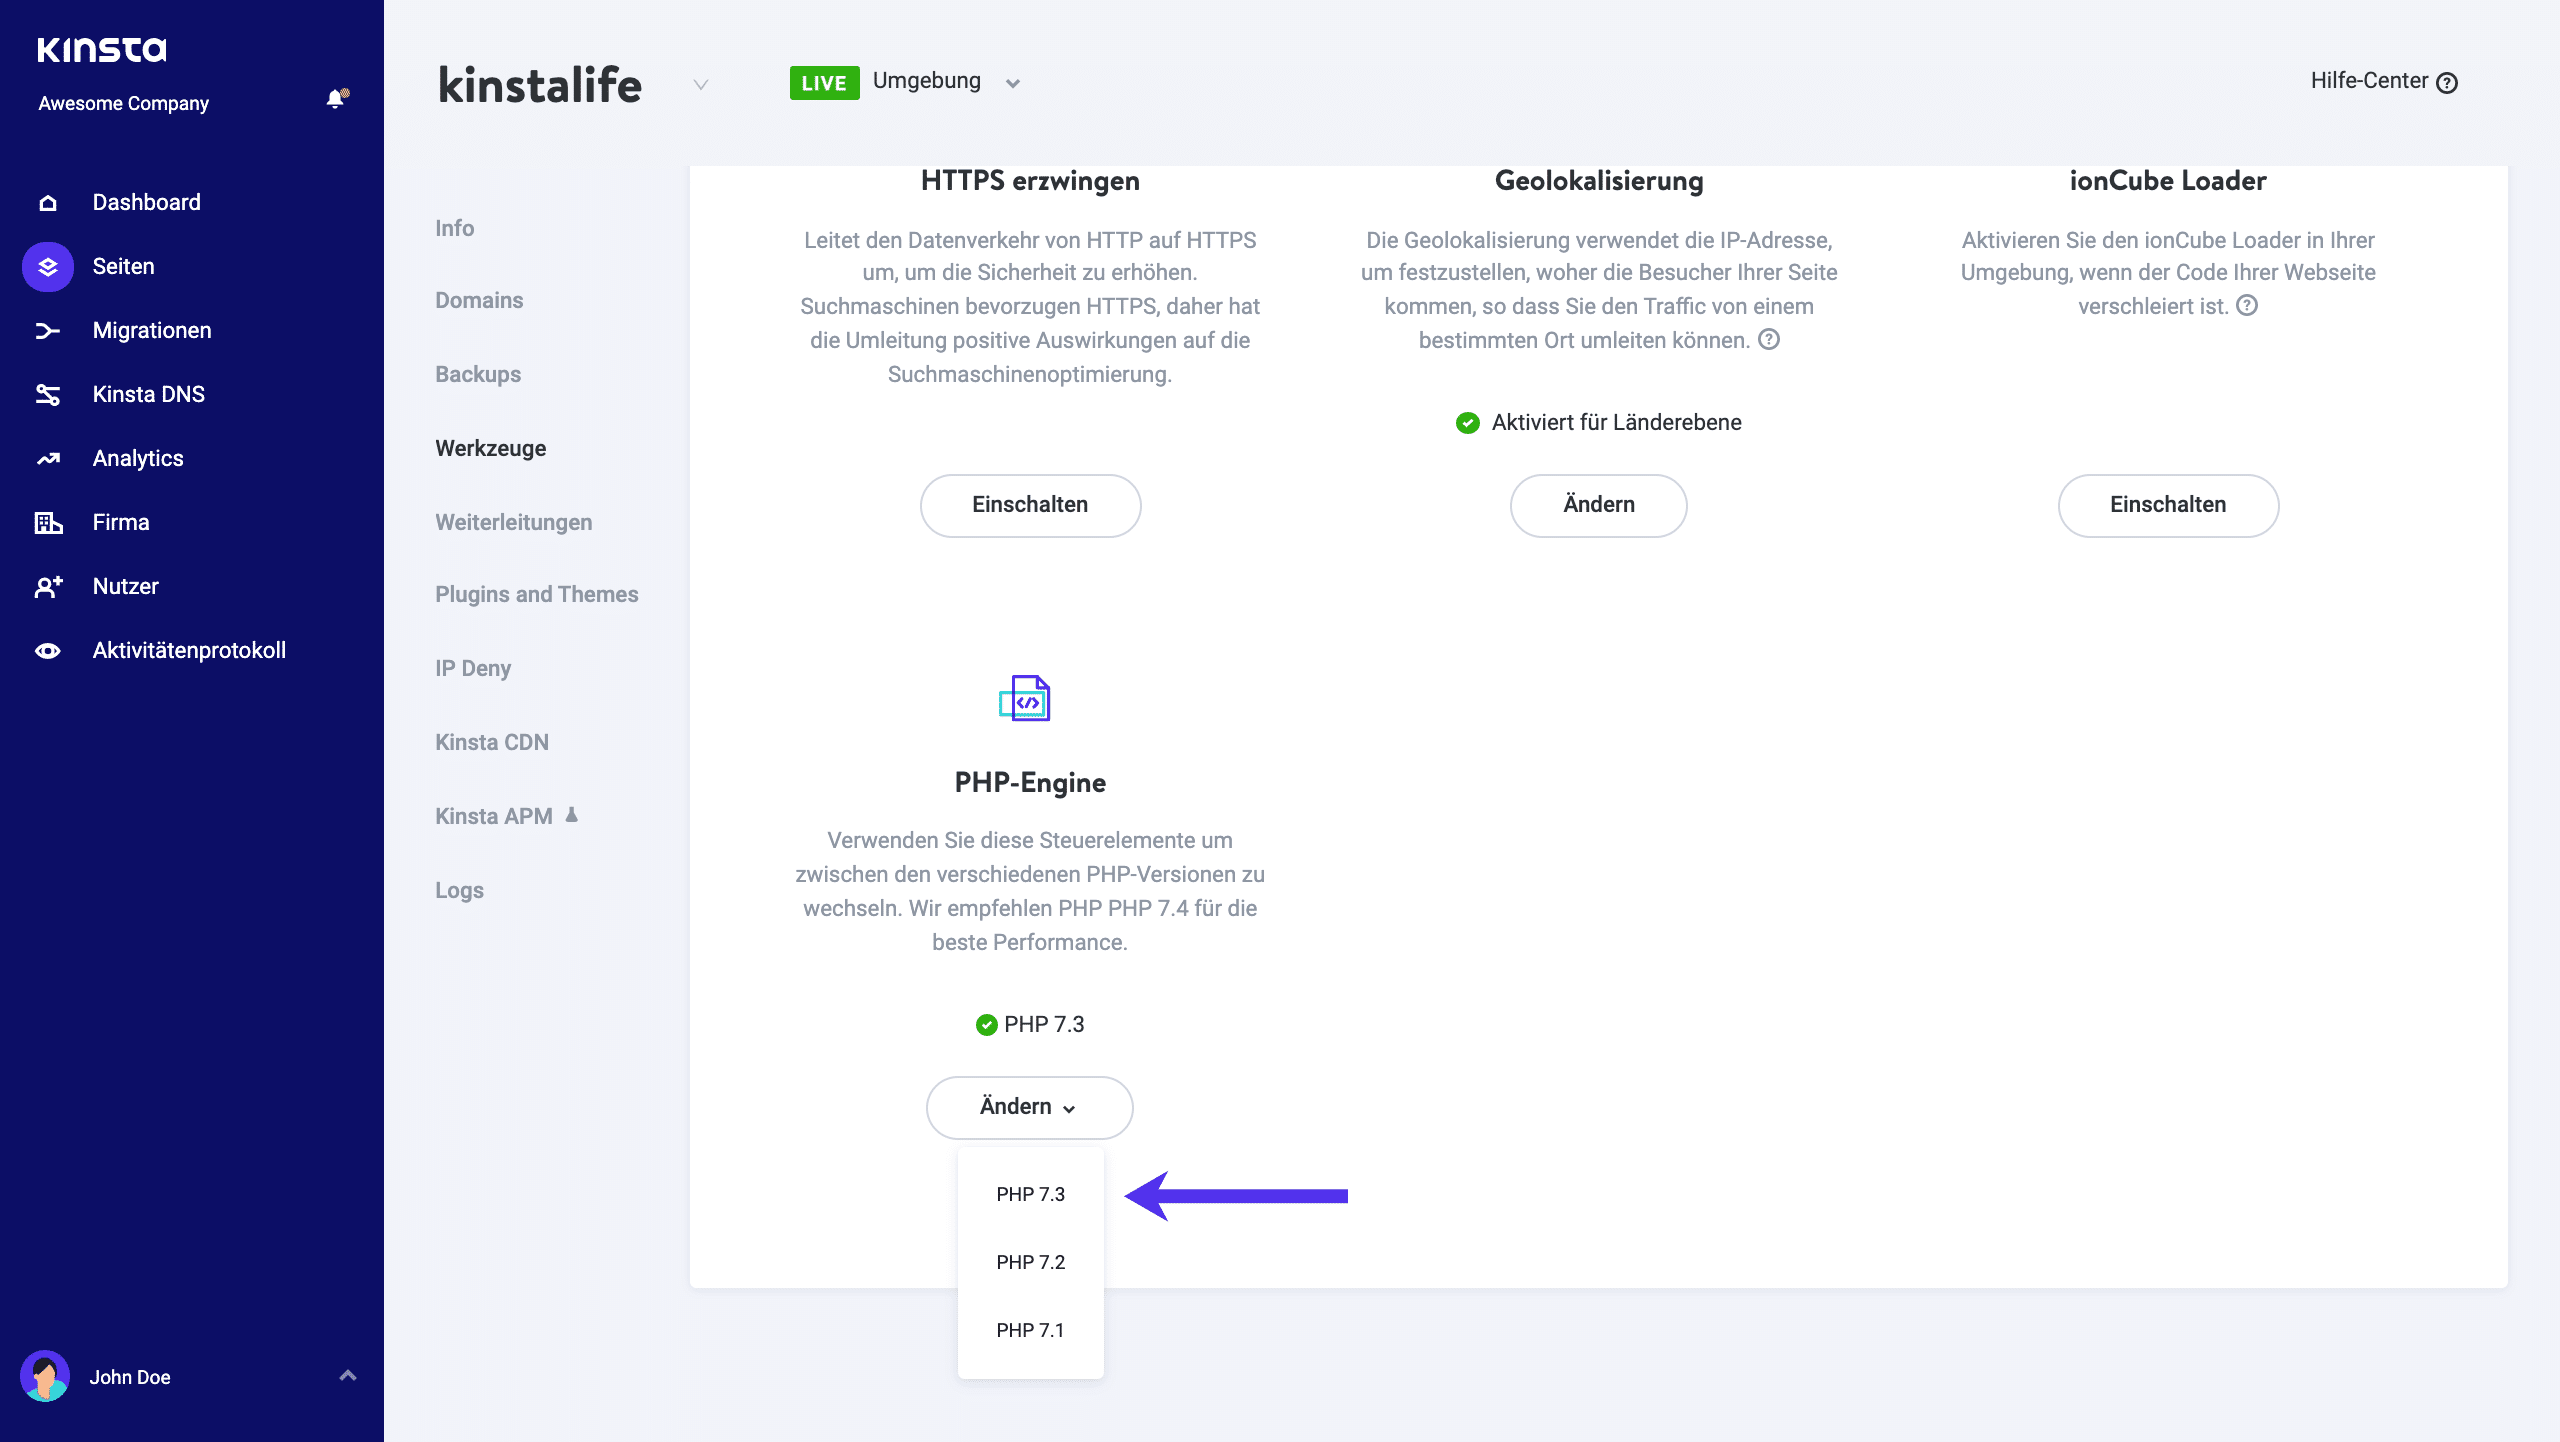Click the Aktiviert für Länderebene status checkmark
This screenshot has height=1442, width=2560.
coord(1466,422)
